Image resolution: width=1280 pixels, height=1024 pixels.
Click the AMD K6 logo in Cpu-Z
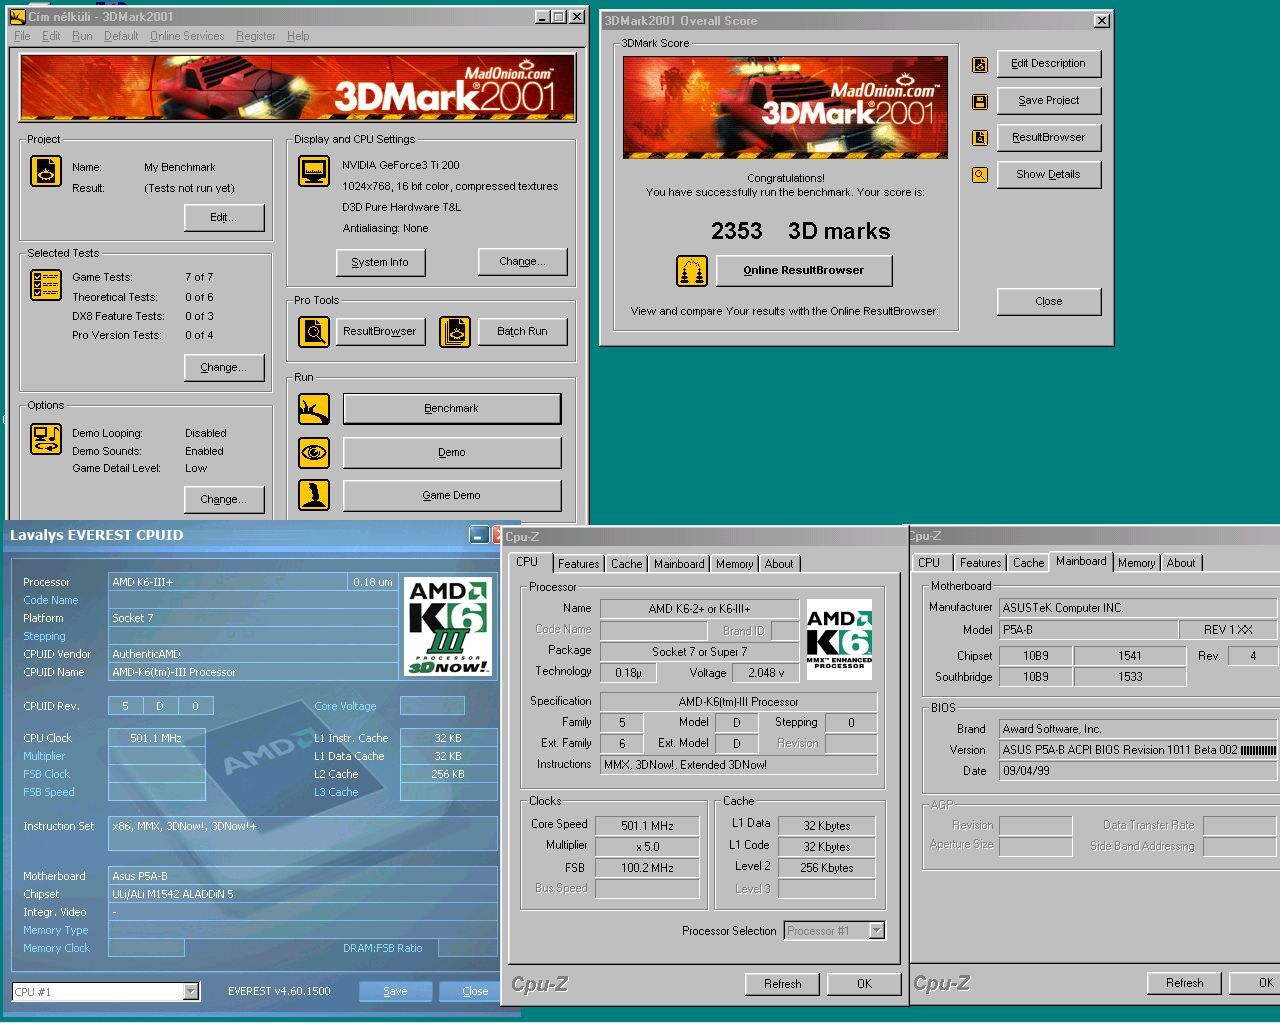click(839, 639)
